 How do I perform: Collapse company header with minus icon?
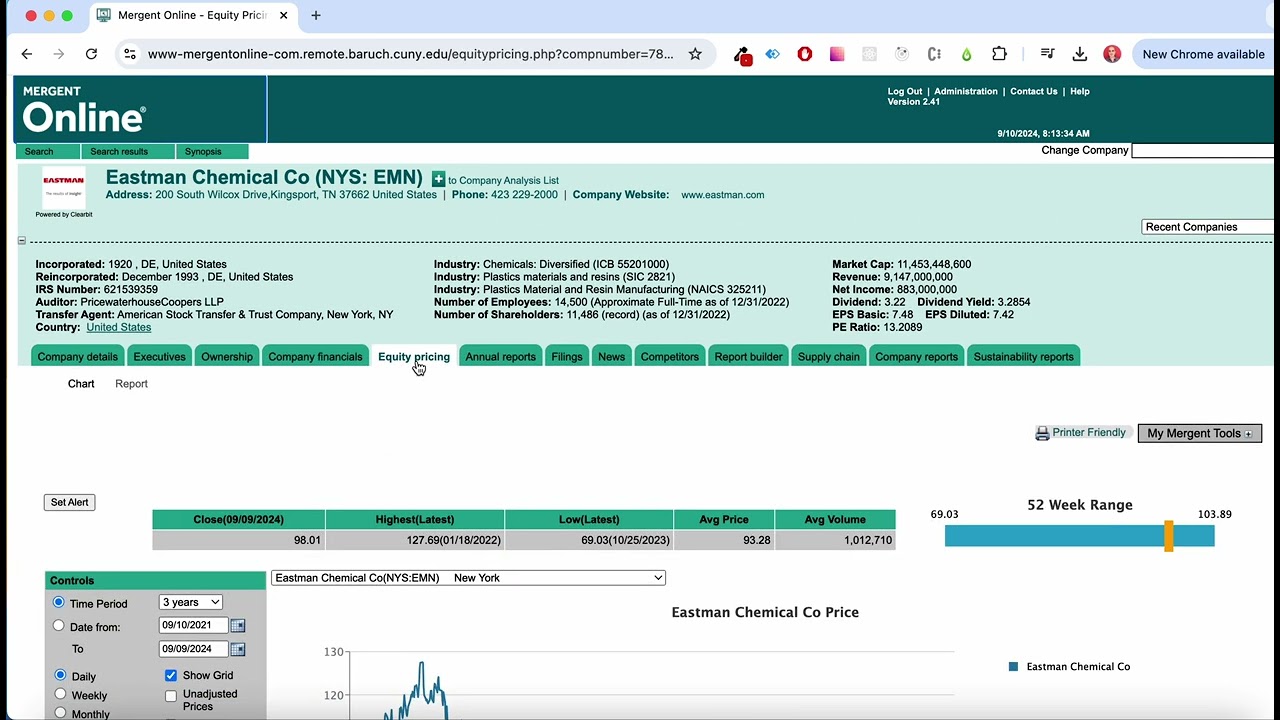click(x=21, y=241)
